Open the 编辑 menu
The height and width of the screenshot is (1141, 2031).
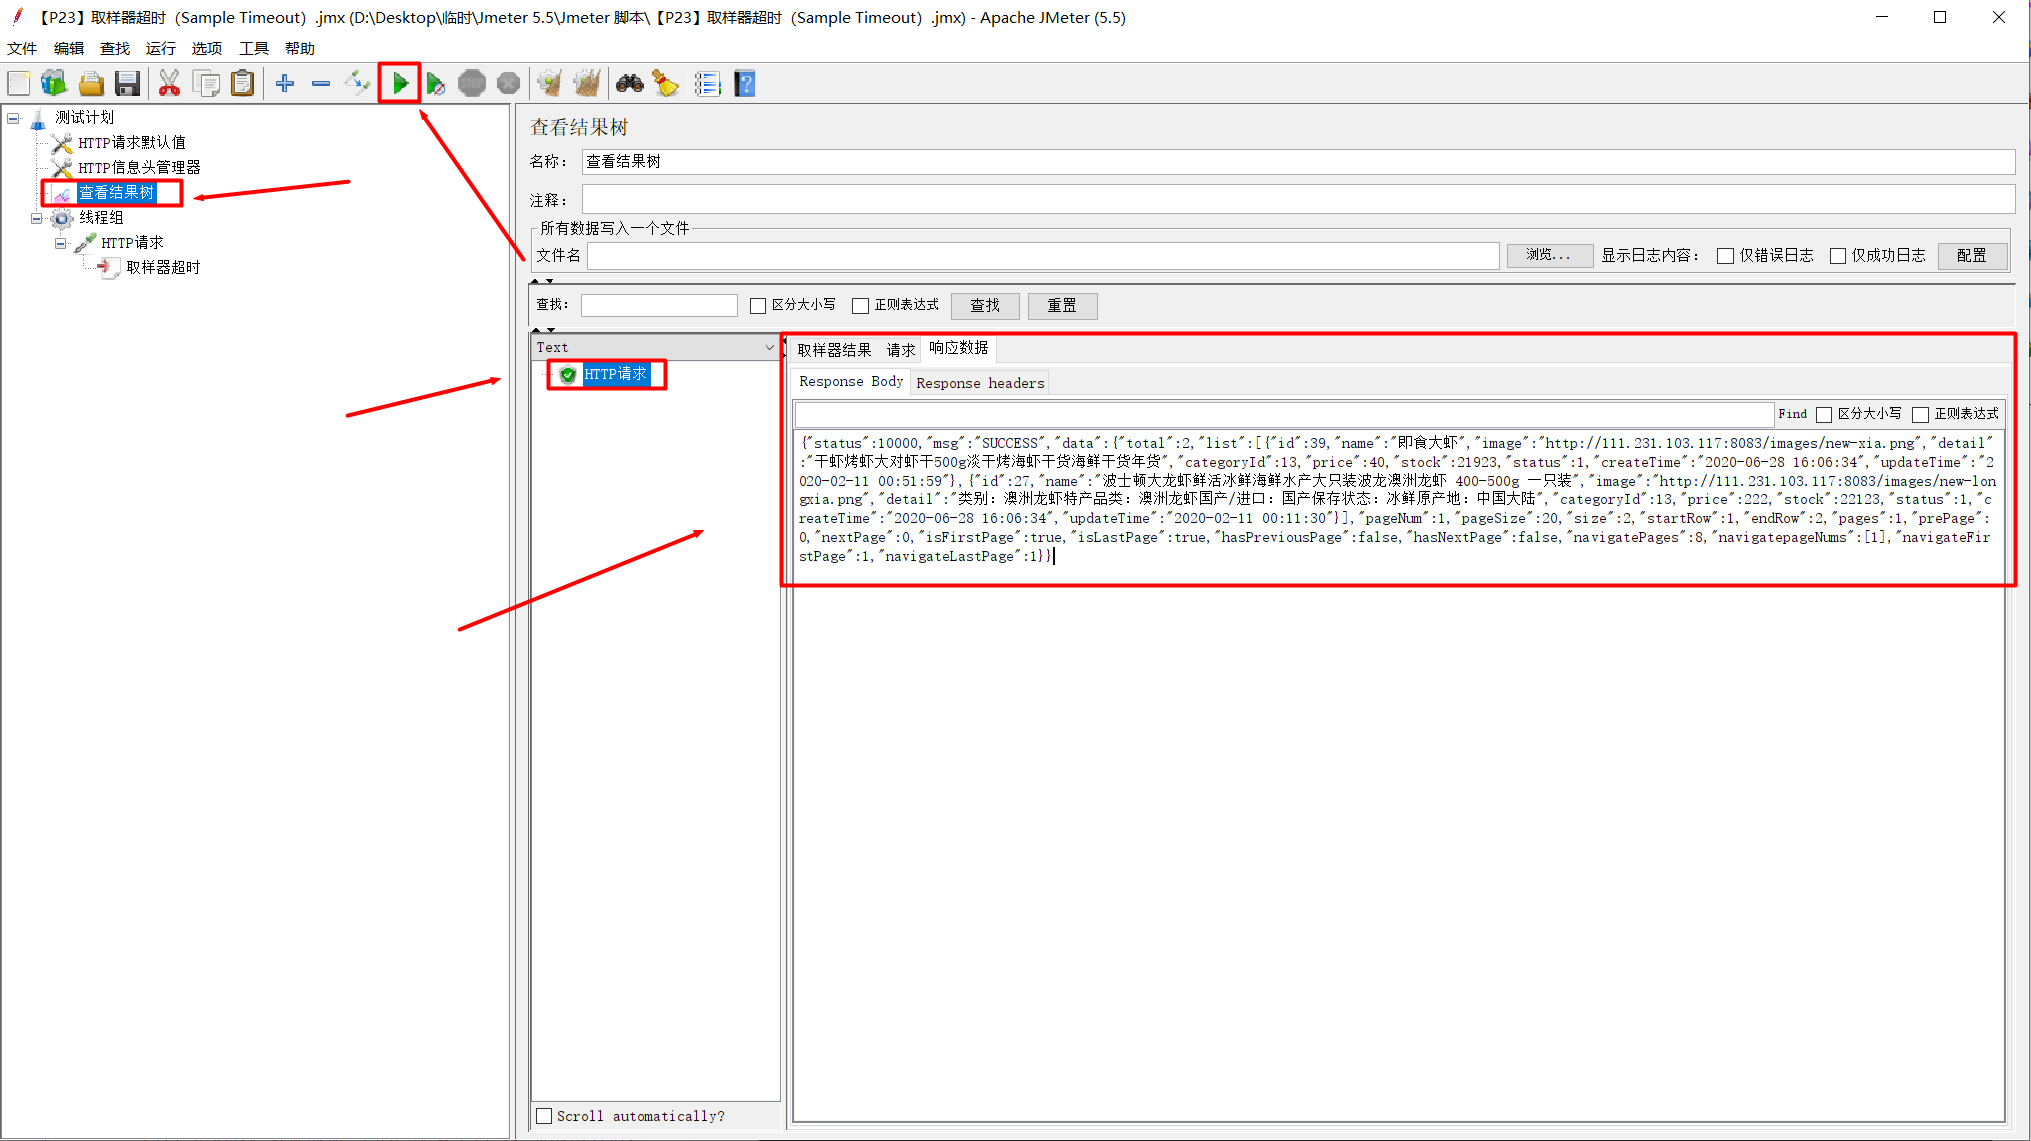click(69, 49)
